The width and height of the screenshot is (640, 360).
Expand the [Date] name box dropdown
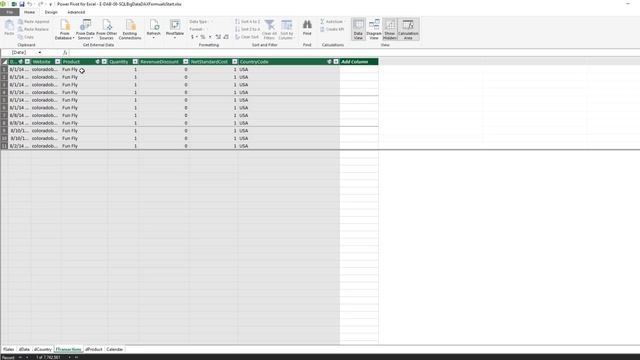(40, 53)
